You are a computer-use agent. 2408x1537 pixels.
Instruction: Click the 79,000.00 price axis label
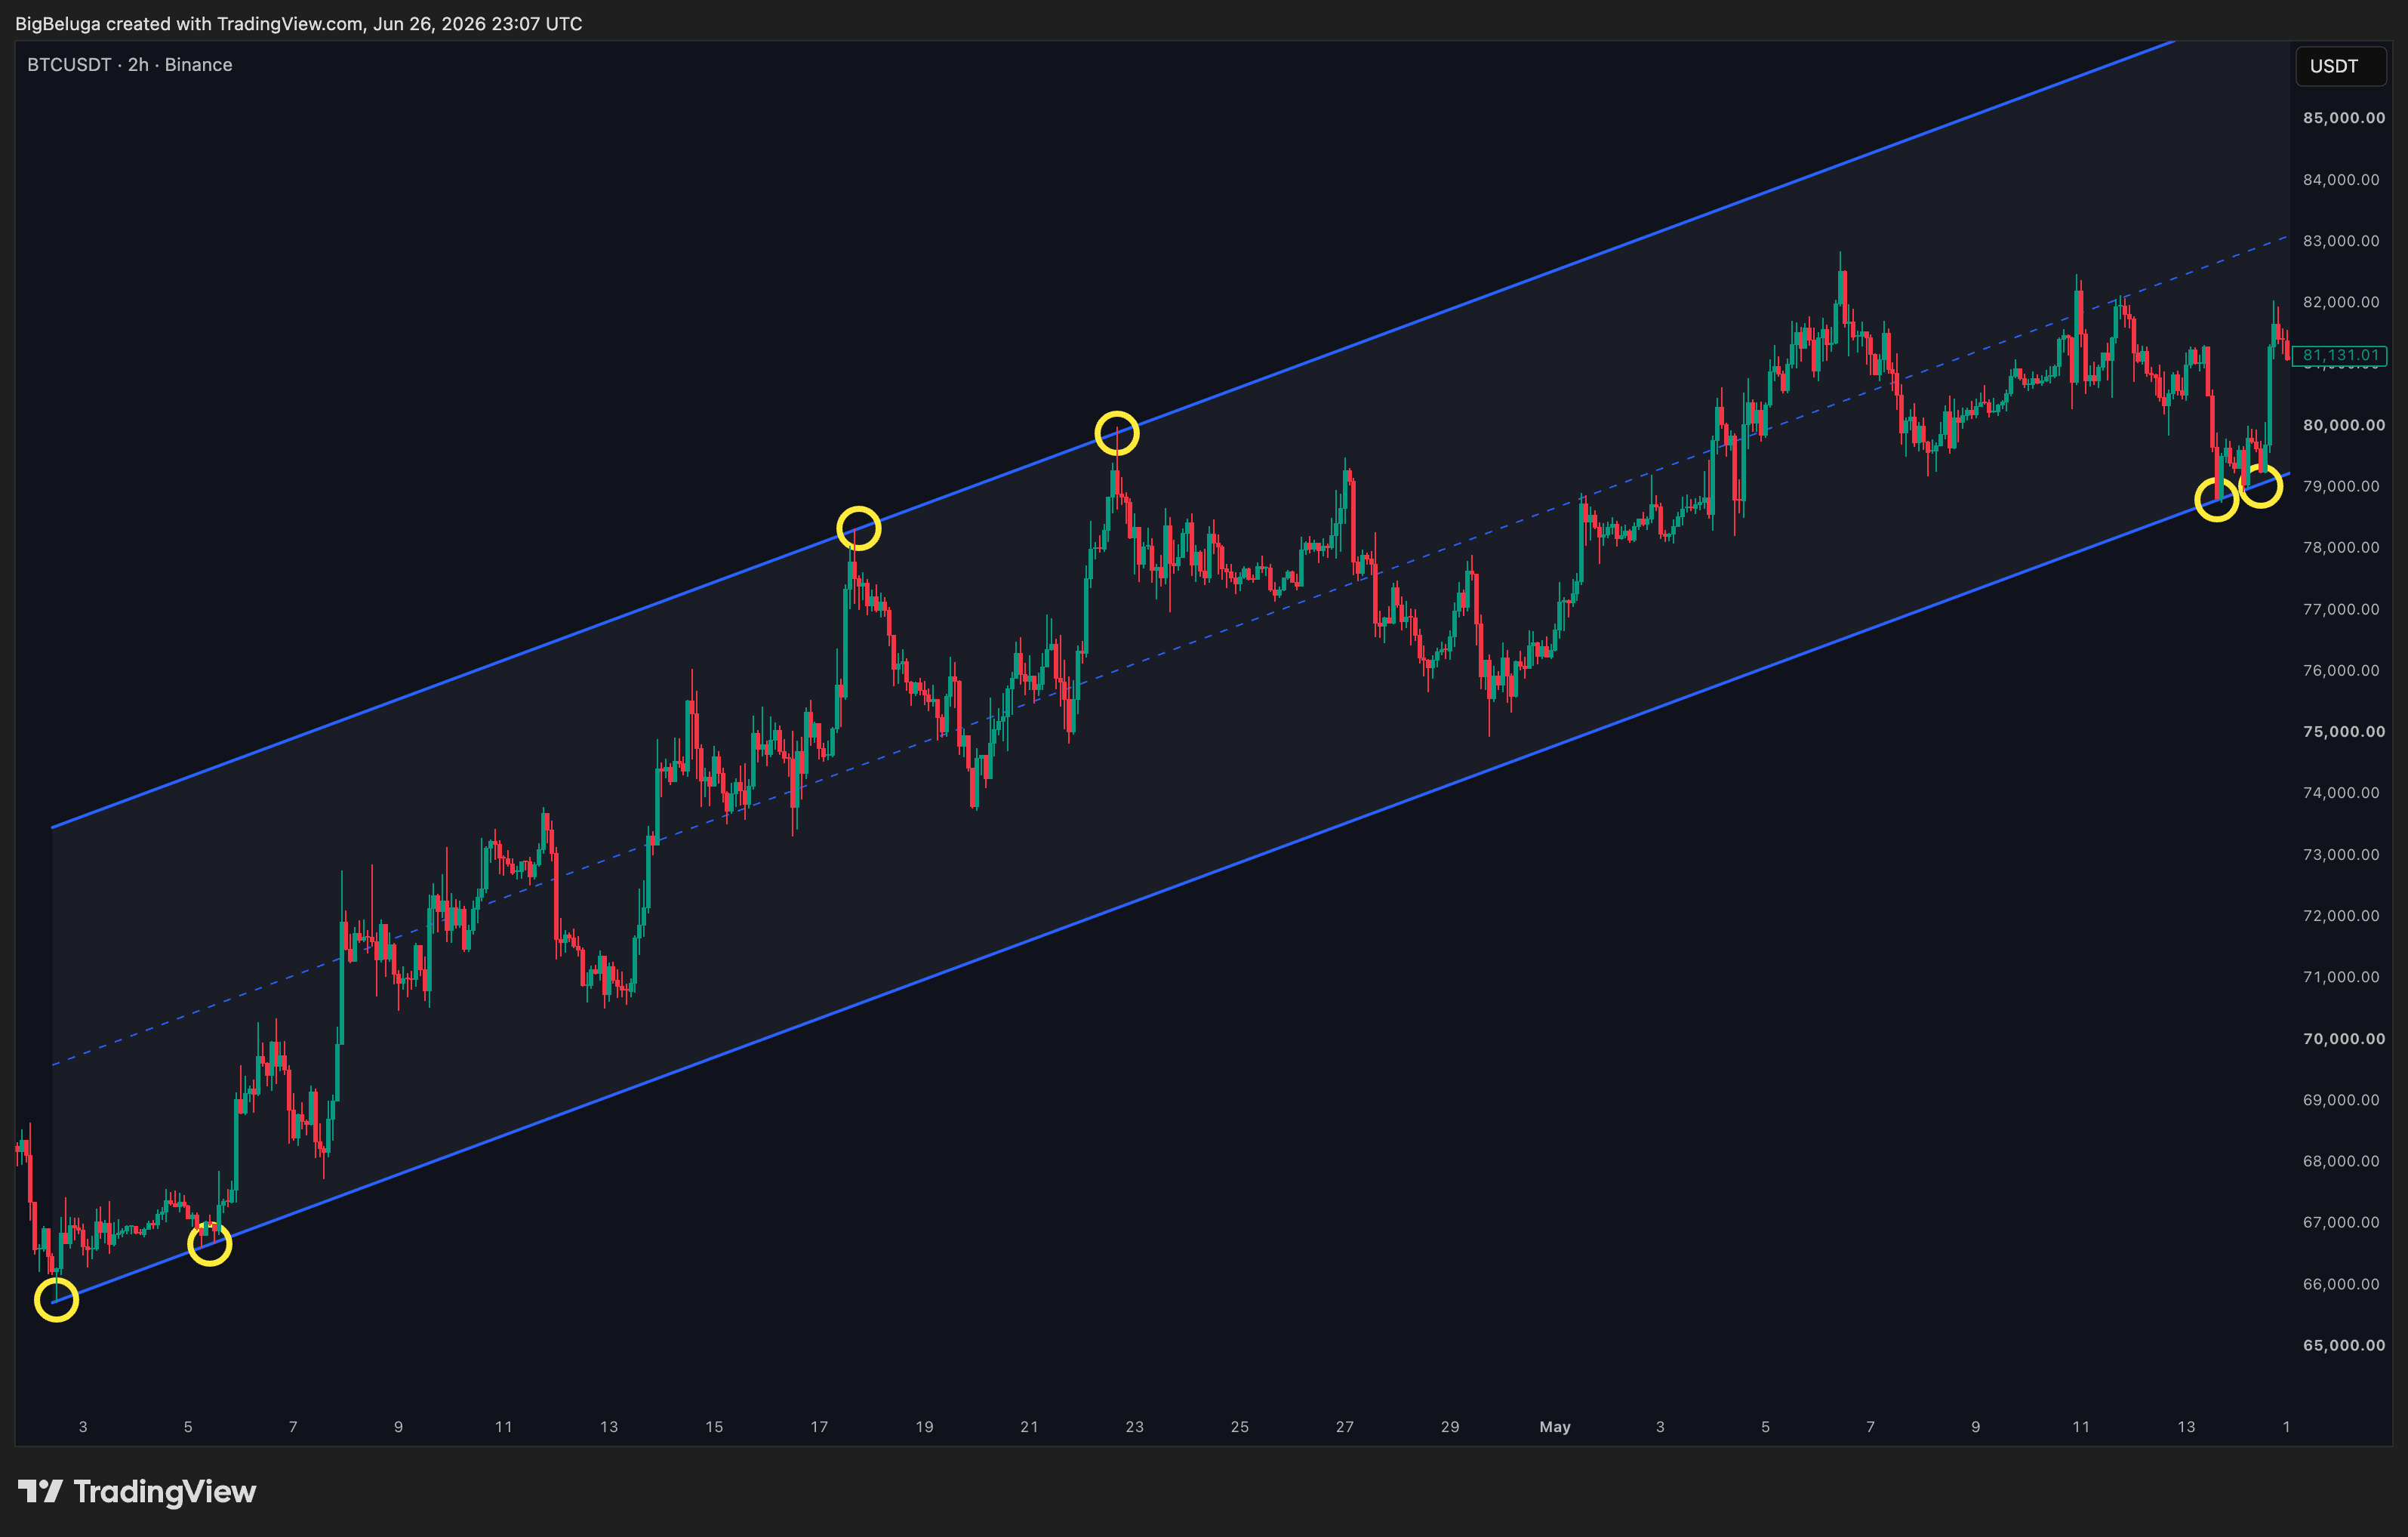pos(2341,486)
